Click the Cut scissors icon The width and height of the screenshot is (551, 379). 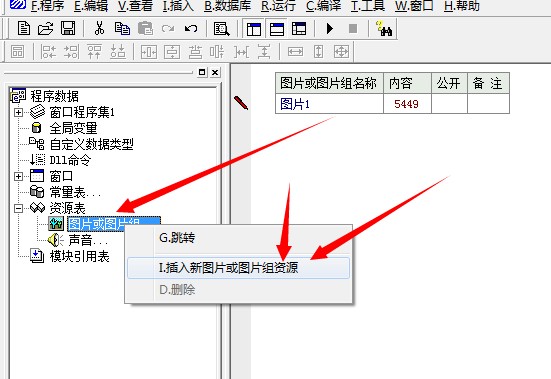click(x=99, y=28)
